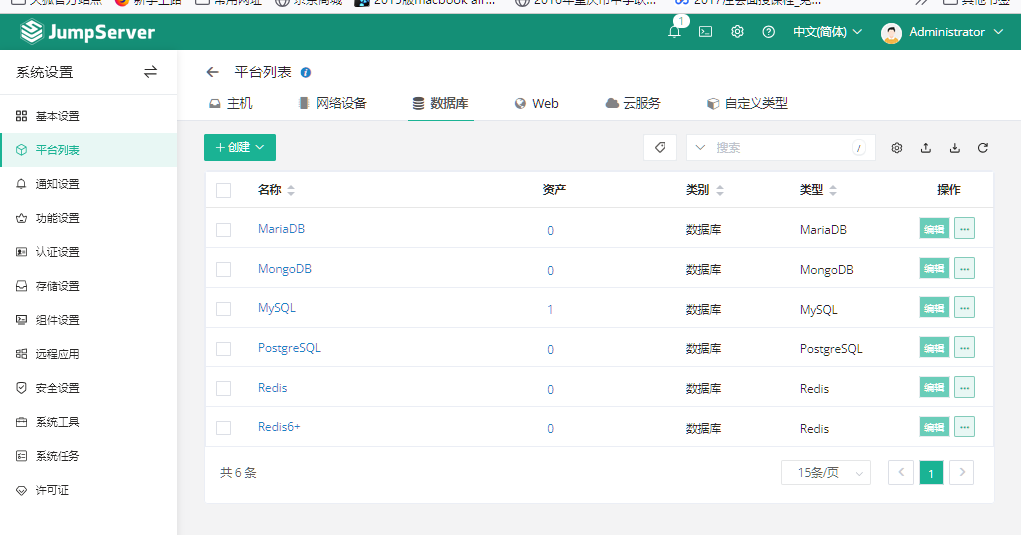This screenshot has width=1021, height=535.
Task: Check the MongoDB row checkbox
Action: pos(223,269)
